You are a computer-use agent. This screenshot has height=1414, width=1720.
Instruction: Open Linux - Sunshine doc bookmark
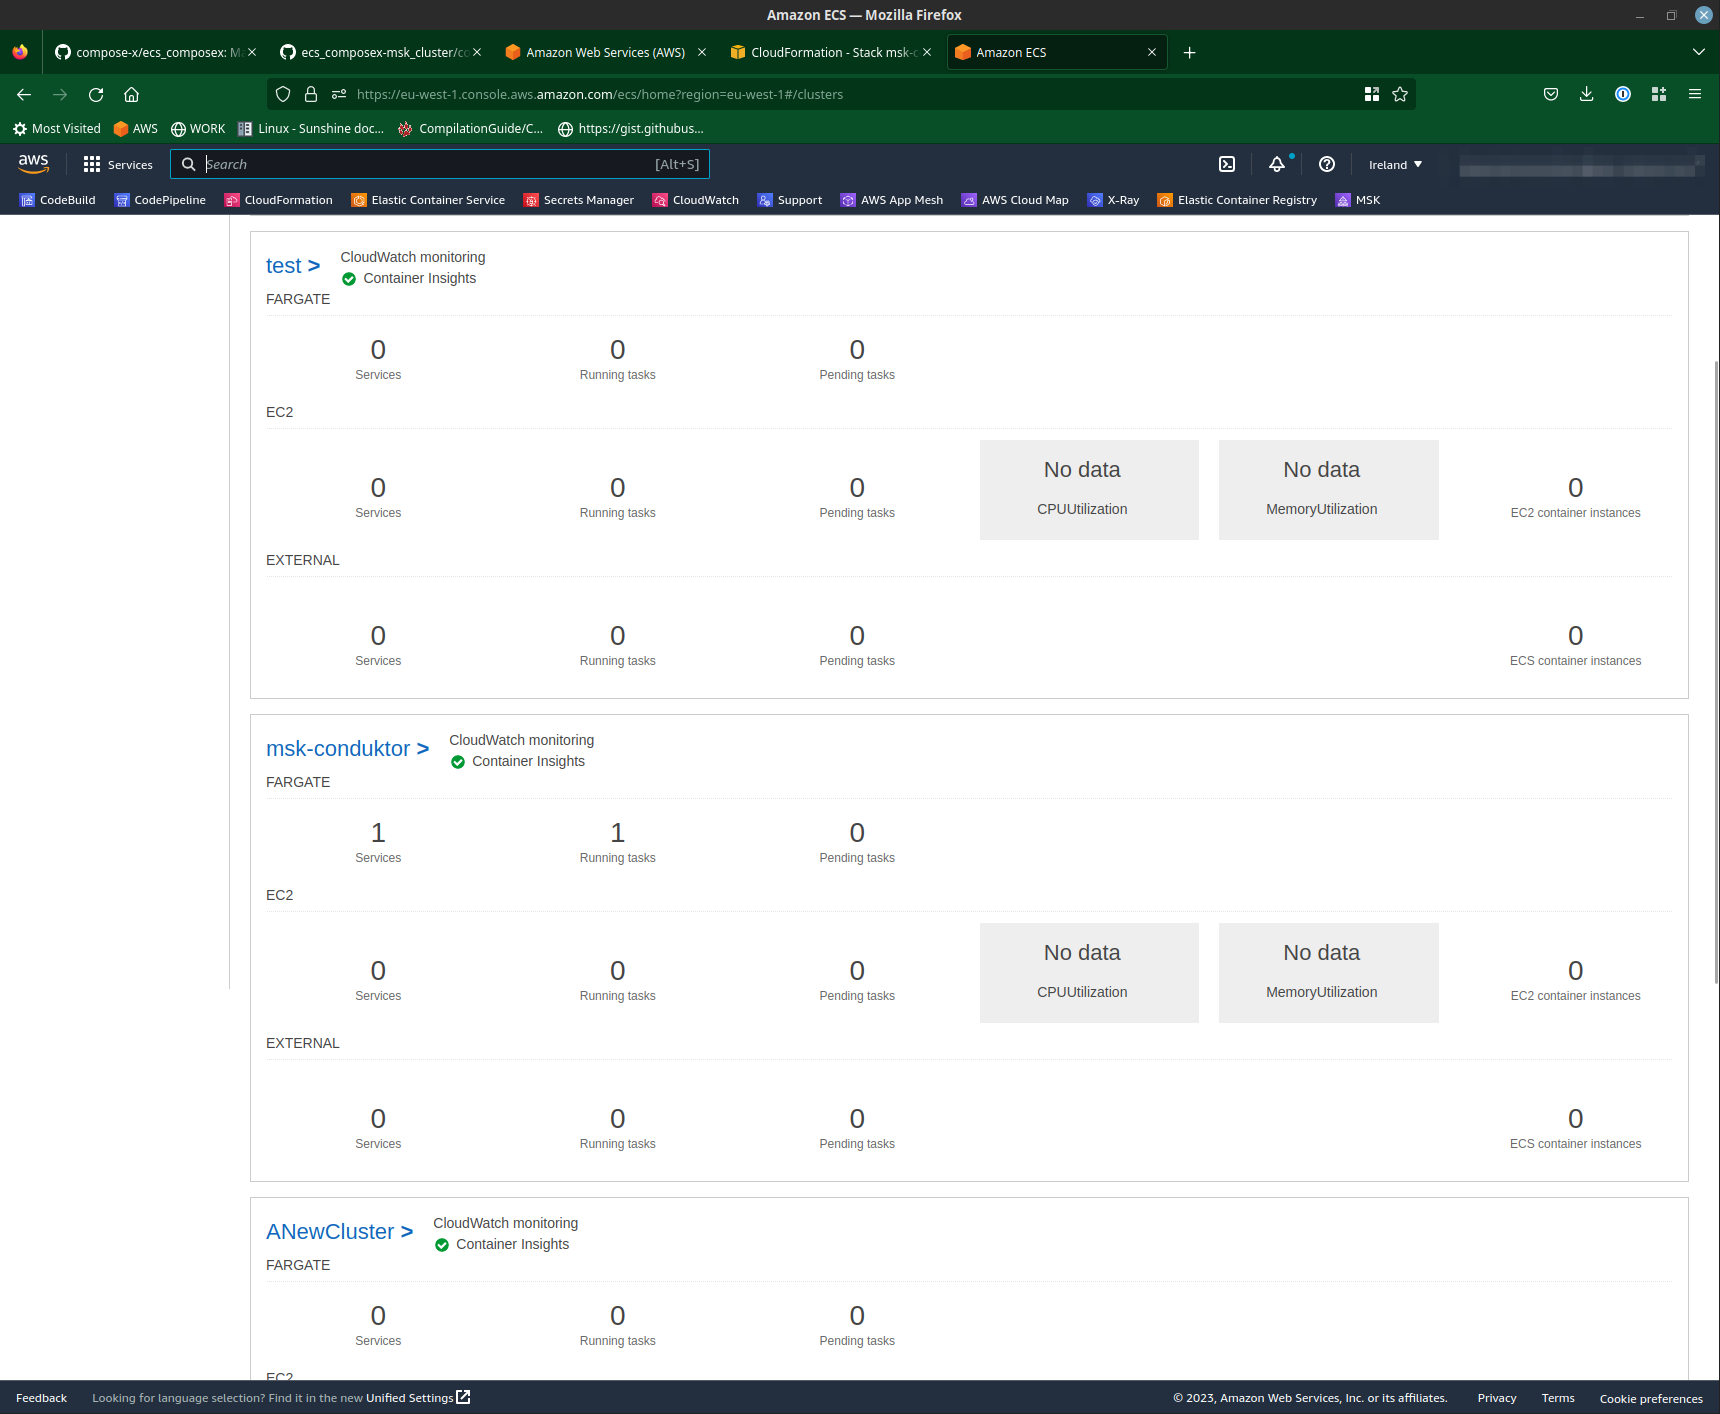[x=311, y=128]
